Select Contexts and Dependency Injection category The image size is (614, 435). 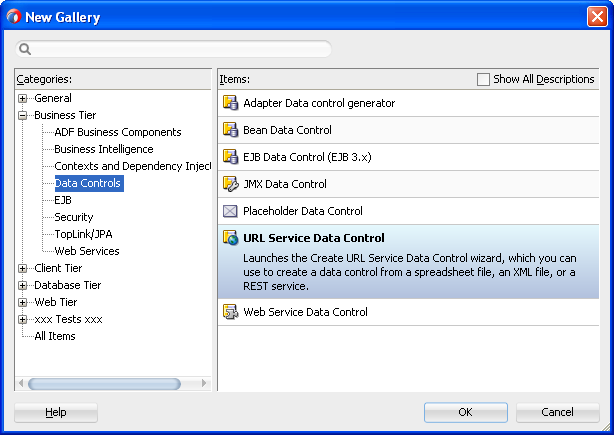tap(132, 166)
